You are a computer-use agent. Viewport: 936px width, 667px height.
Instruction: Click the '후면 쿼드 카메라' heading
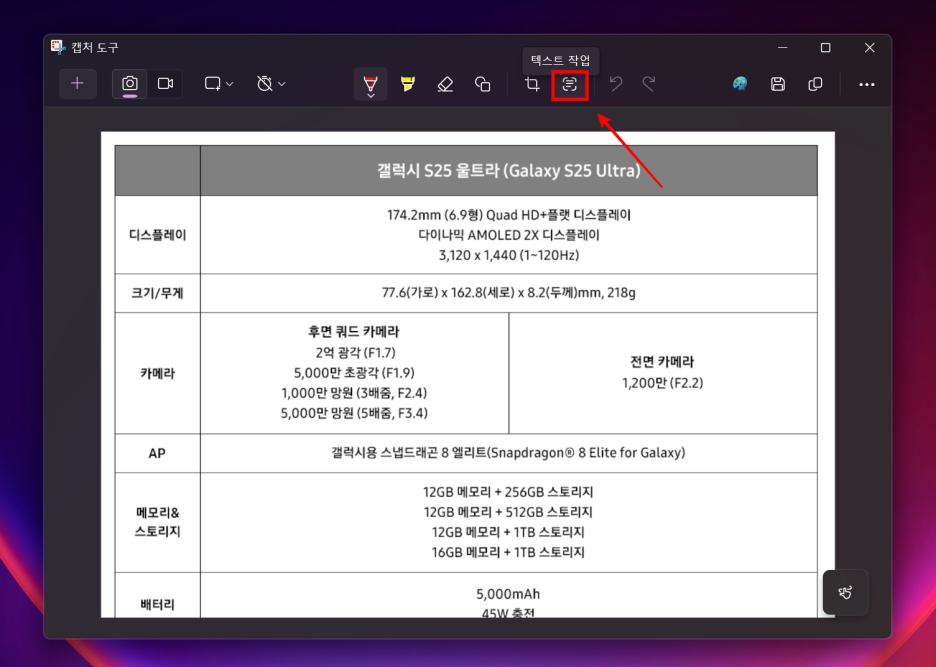click(354, 331)
